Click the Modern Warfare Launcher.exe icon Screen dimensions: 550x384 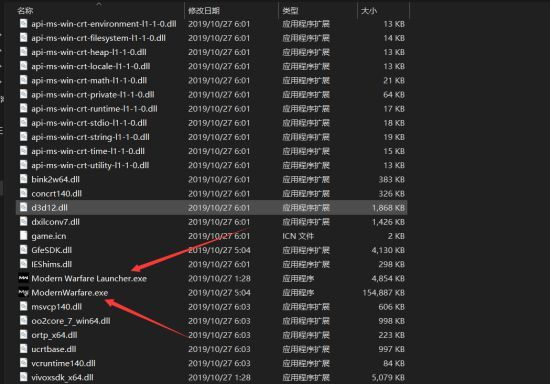[x=24, y=278]
